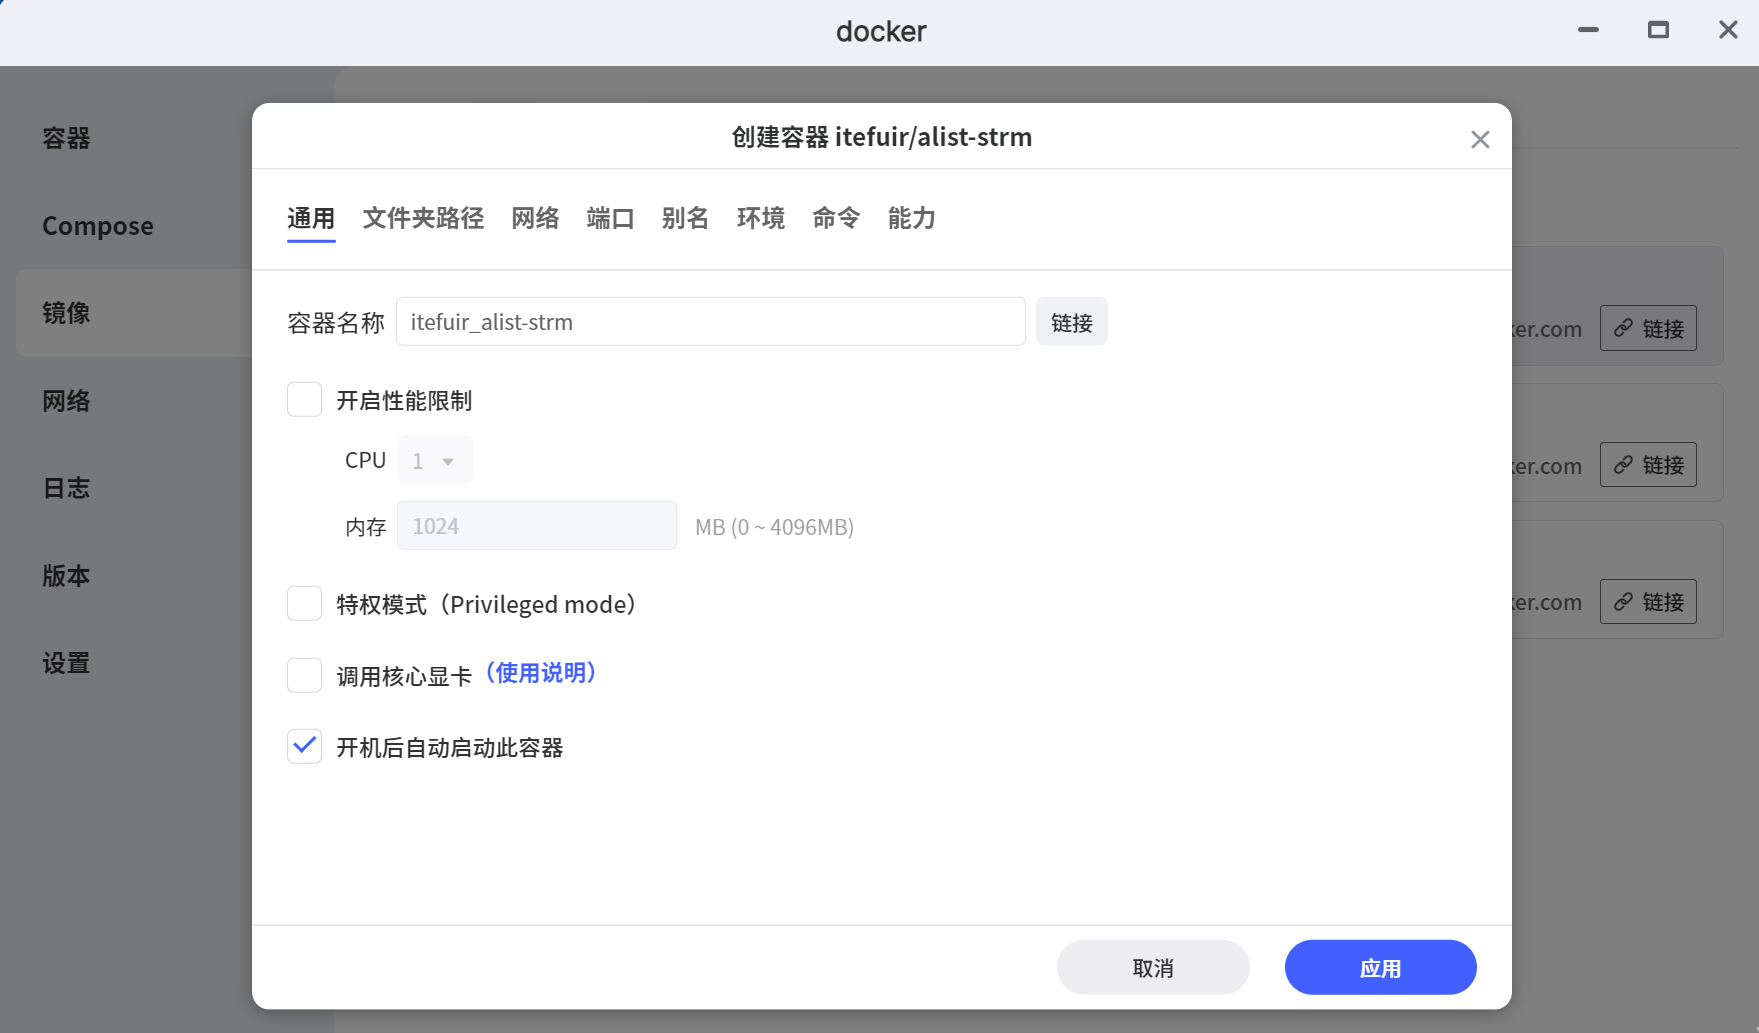Select the 端口 tab

coord(610,218)
